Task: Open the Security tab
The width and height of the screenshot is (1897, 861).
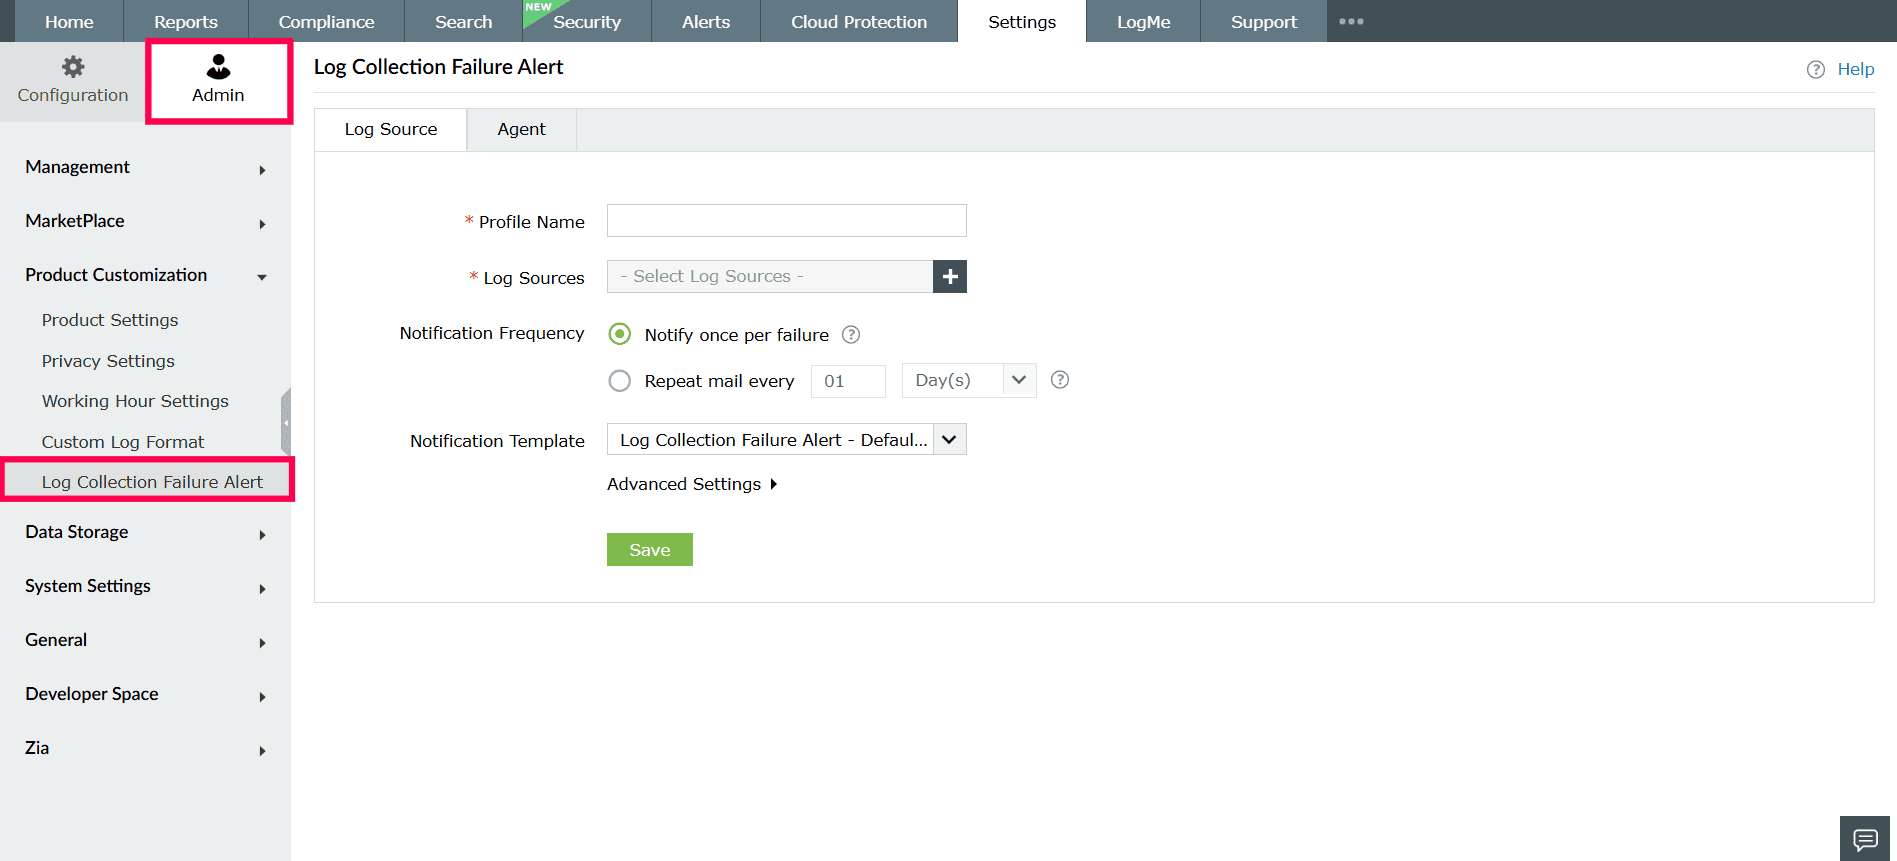Action: point(587,21)
